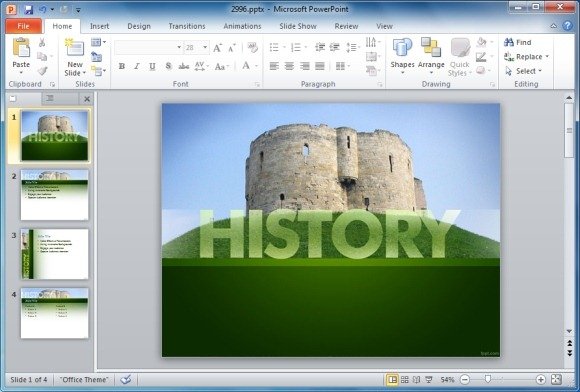The image size is (580, 392).
Task: Click the PowerPoint Help question mark
Action: [x=567, y=26]
